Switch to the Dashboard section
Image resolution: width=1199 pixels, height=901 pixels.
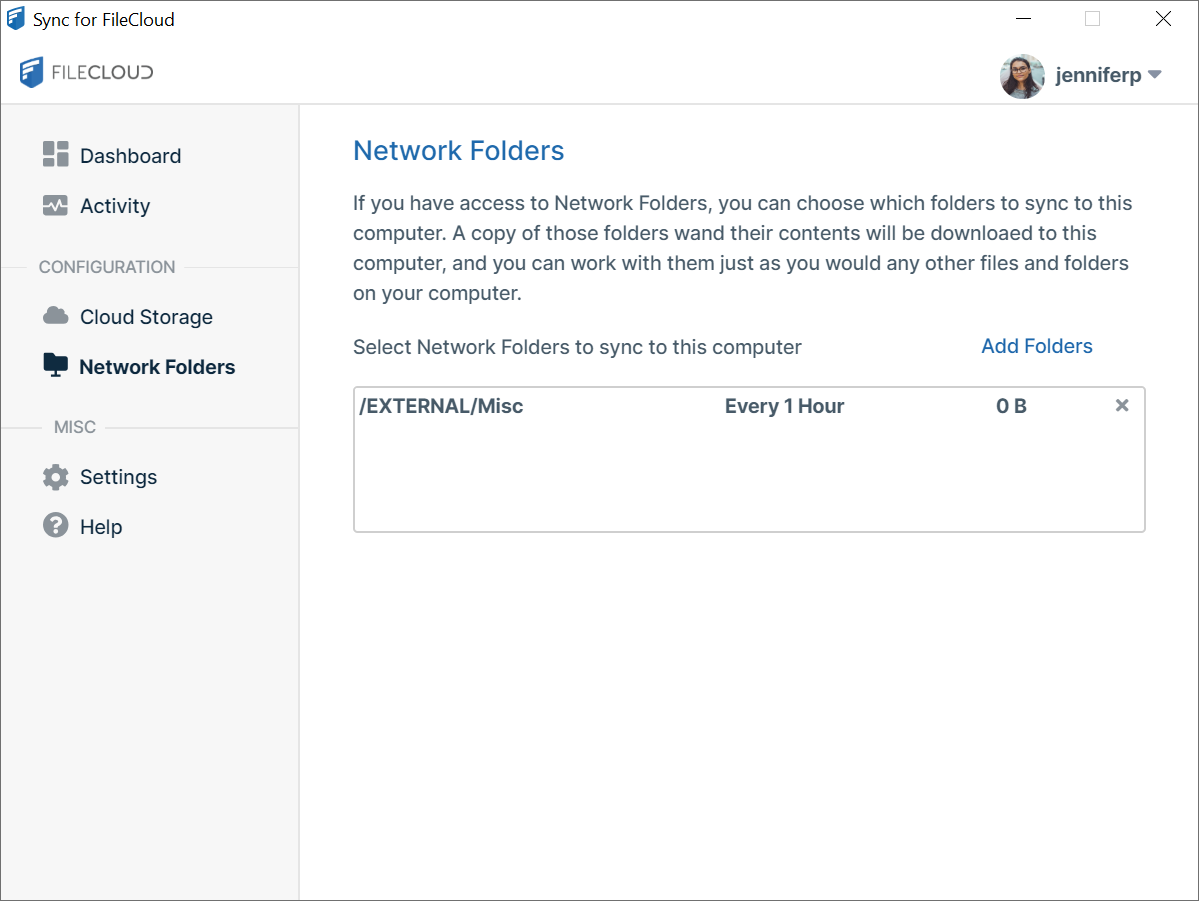(130, 155)
